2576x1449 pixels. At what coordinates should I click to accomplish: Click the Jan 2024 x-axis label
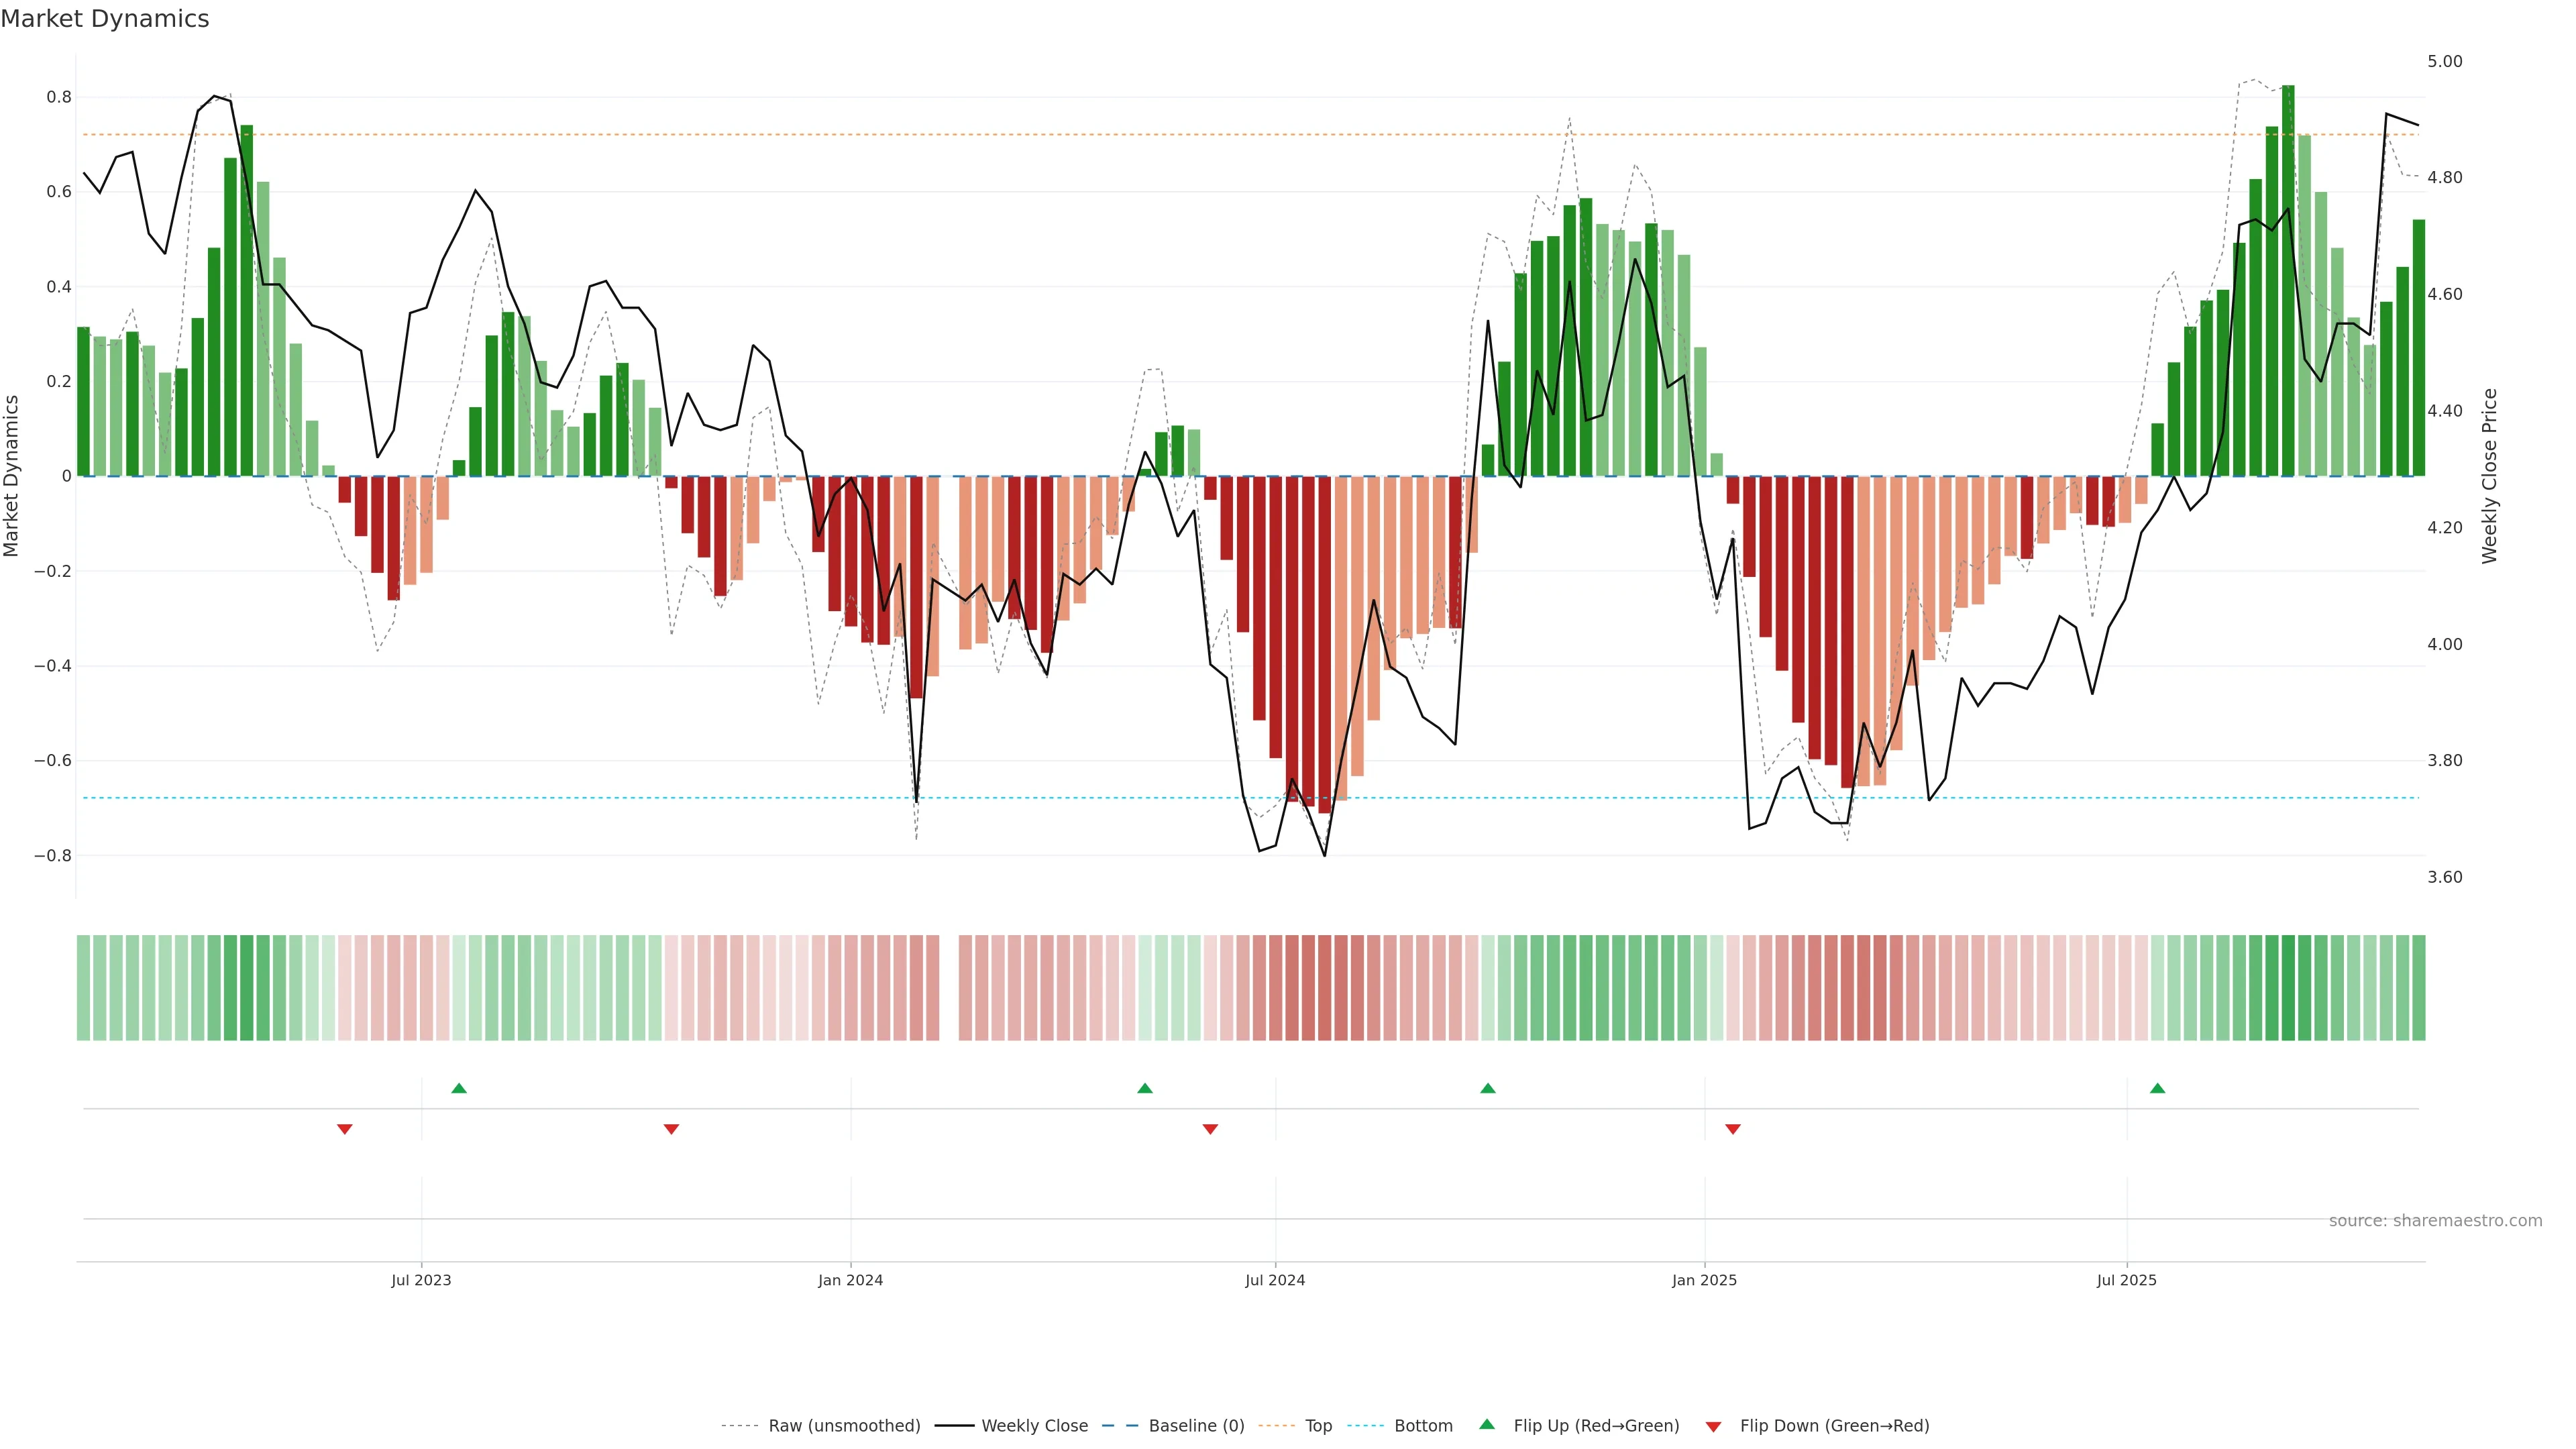[x=850, y=1280]
